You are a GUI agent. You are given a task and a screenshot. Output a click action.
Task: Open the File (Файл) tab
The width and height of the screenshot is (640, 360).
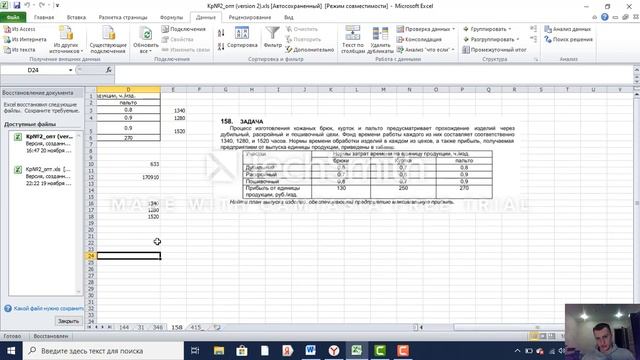click(13, 18)
